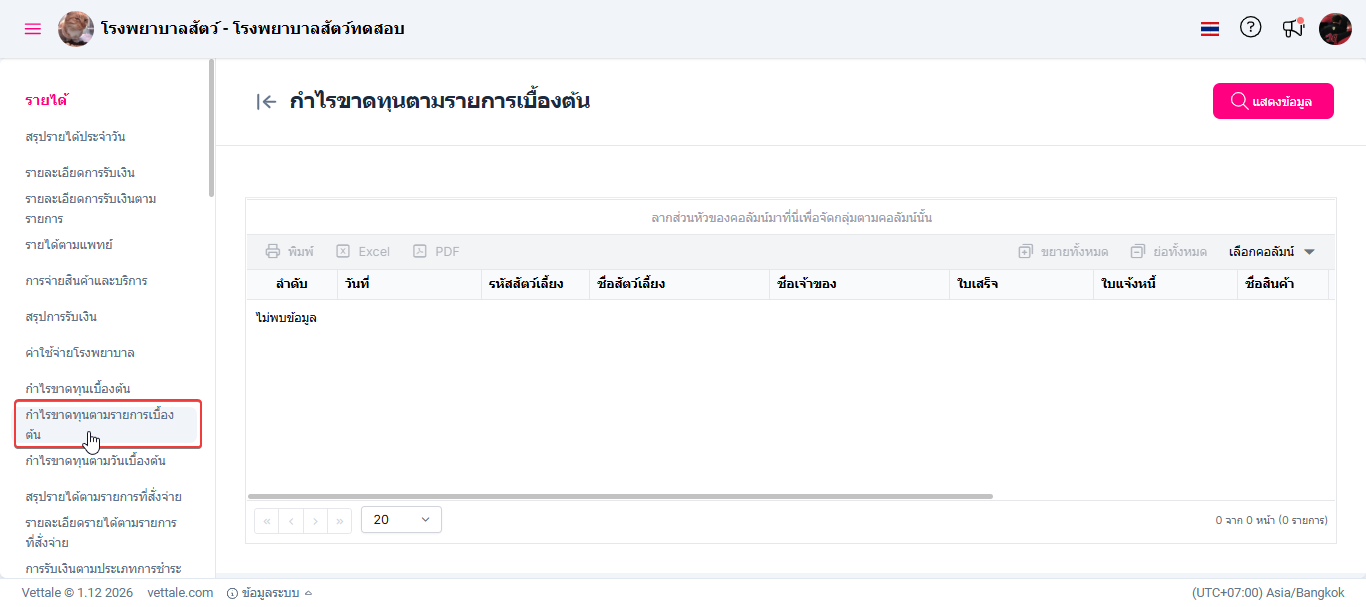Sort by ชื่อสัตว์เลี้ยง column header
The height and width of the screenshot is (607, 1366).
point(679,284)
